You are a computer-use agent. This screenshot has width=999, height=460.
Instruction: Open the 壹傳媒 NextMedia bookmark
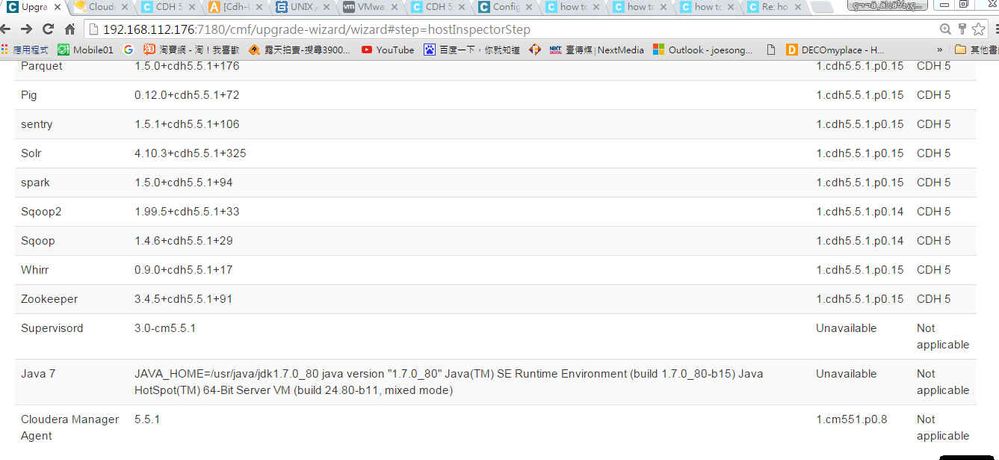click(596, 50)
